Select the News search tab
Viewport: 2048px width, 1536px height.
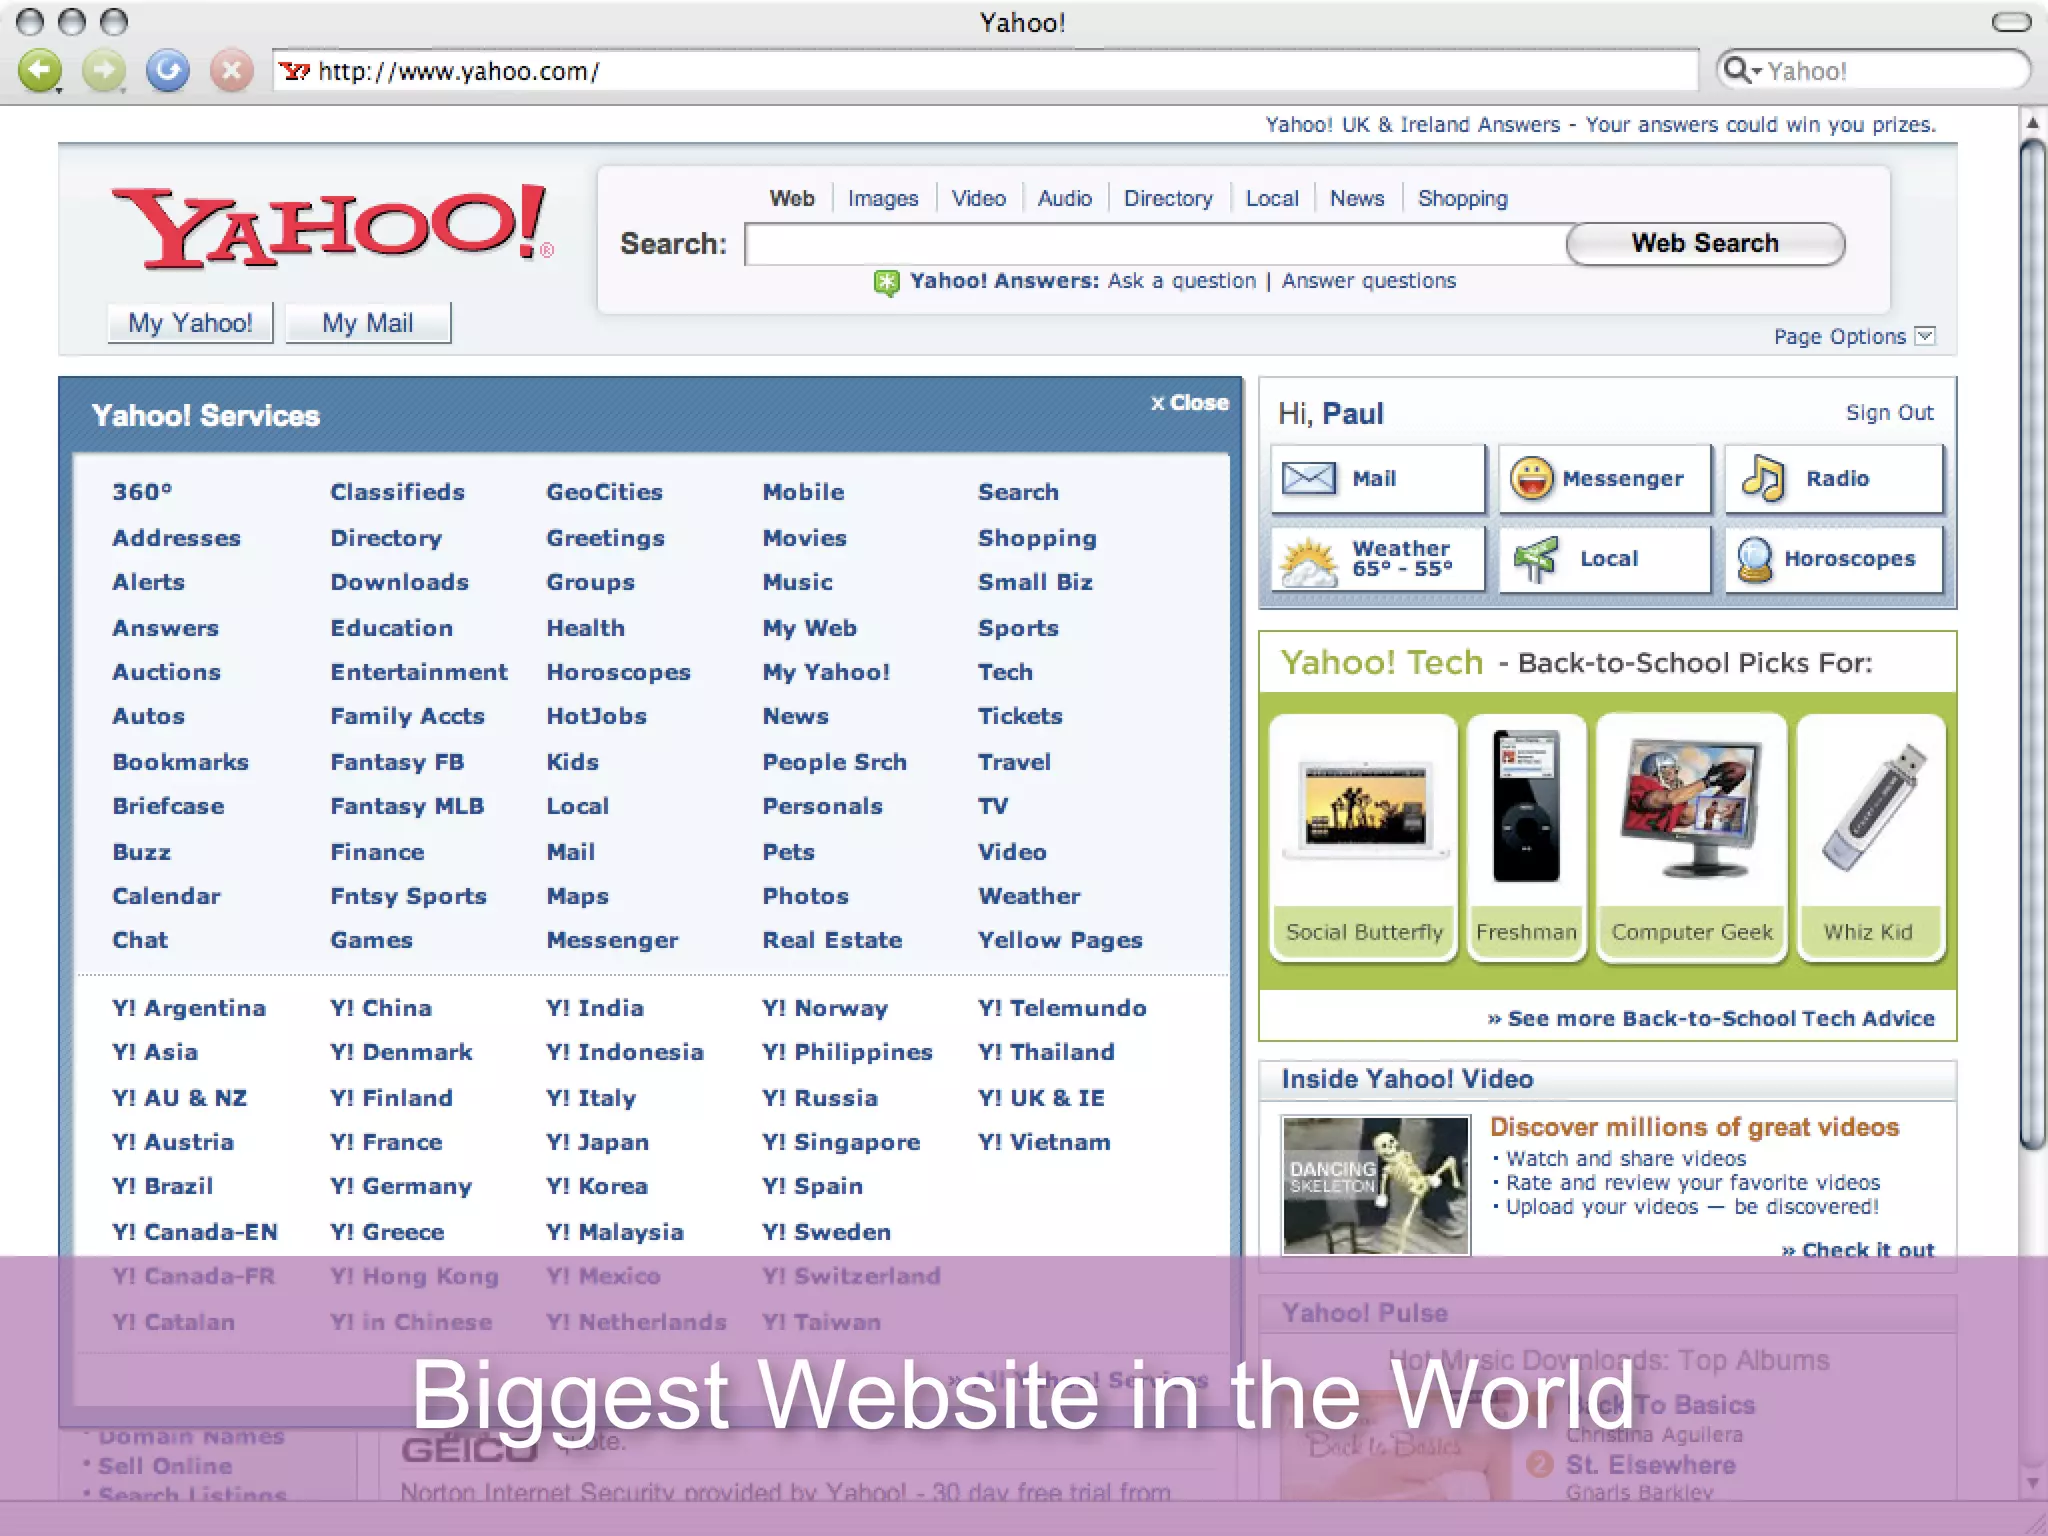[1357, 198]
